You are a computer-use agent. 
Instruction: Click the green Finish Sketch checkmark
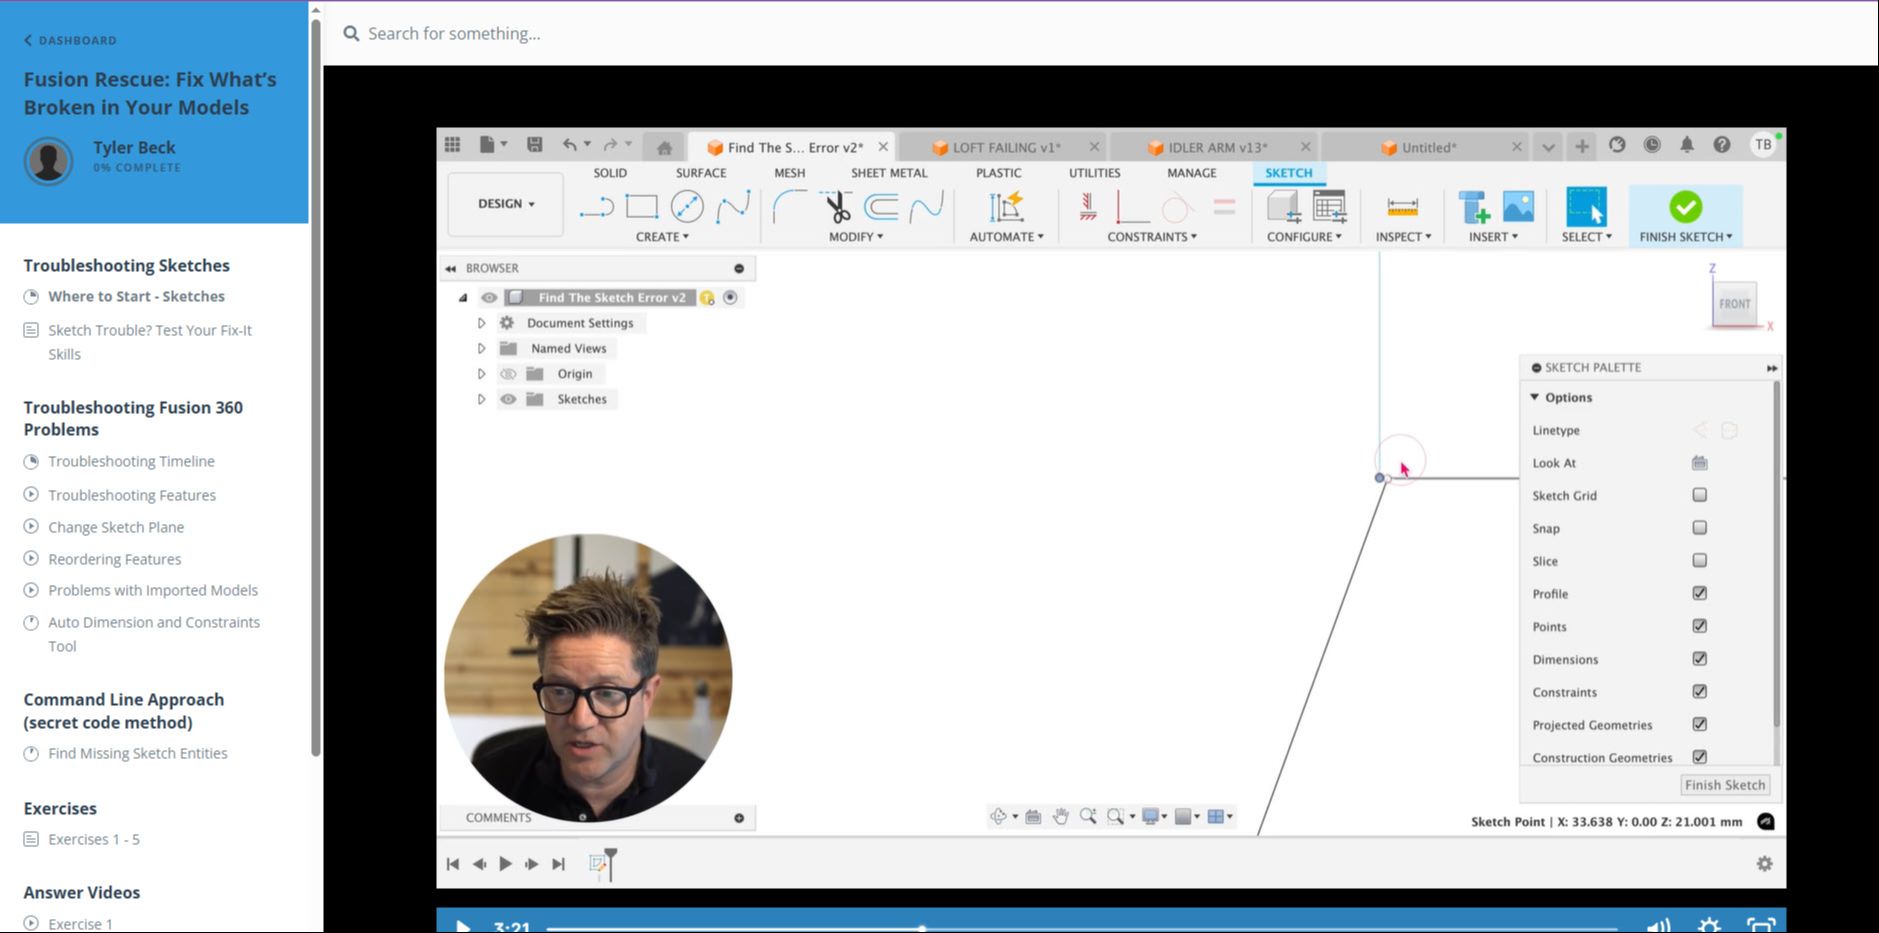[1685, 207]
